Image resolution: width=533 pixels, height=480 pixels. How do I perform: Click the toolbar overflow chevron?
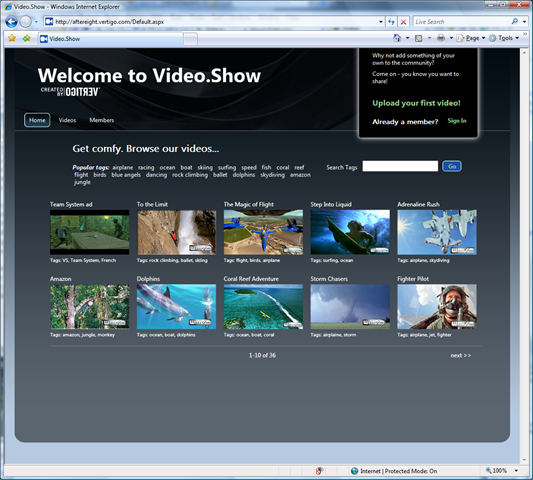(x=525, y=34)
